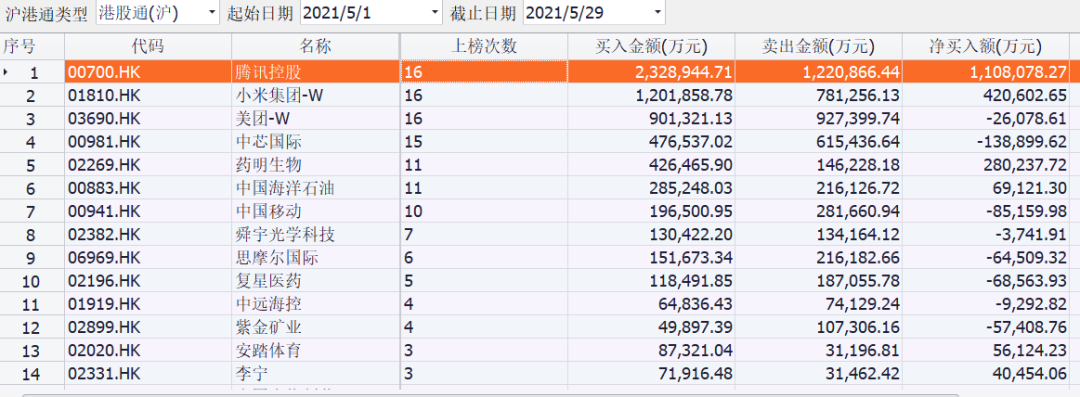Select net buy value 1,108,078.27
The width and height of the screenshot is (1080, 397).
click(x=986, y=72)
